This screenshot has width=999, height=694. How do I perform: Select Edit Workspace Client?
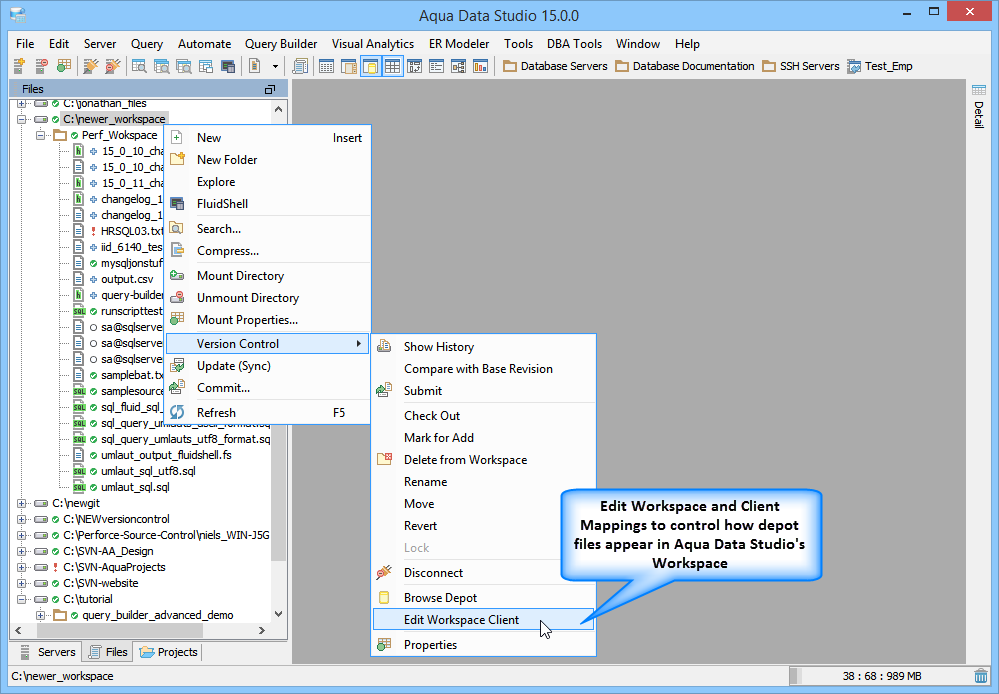pos(484,619)
